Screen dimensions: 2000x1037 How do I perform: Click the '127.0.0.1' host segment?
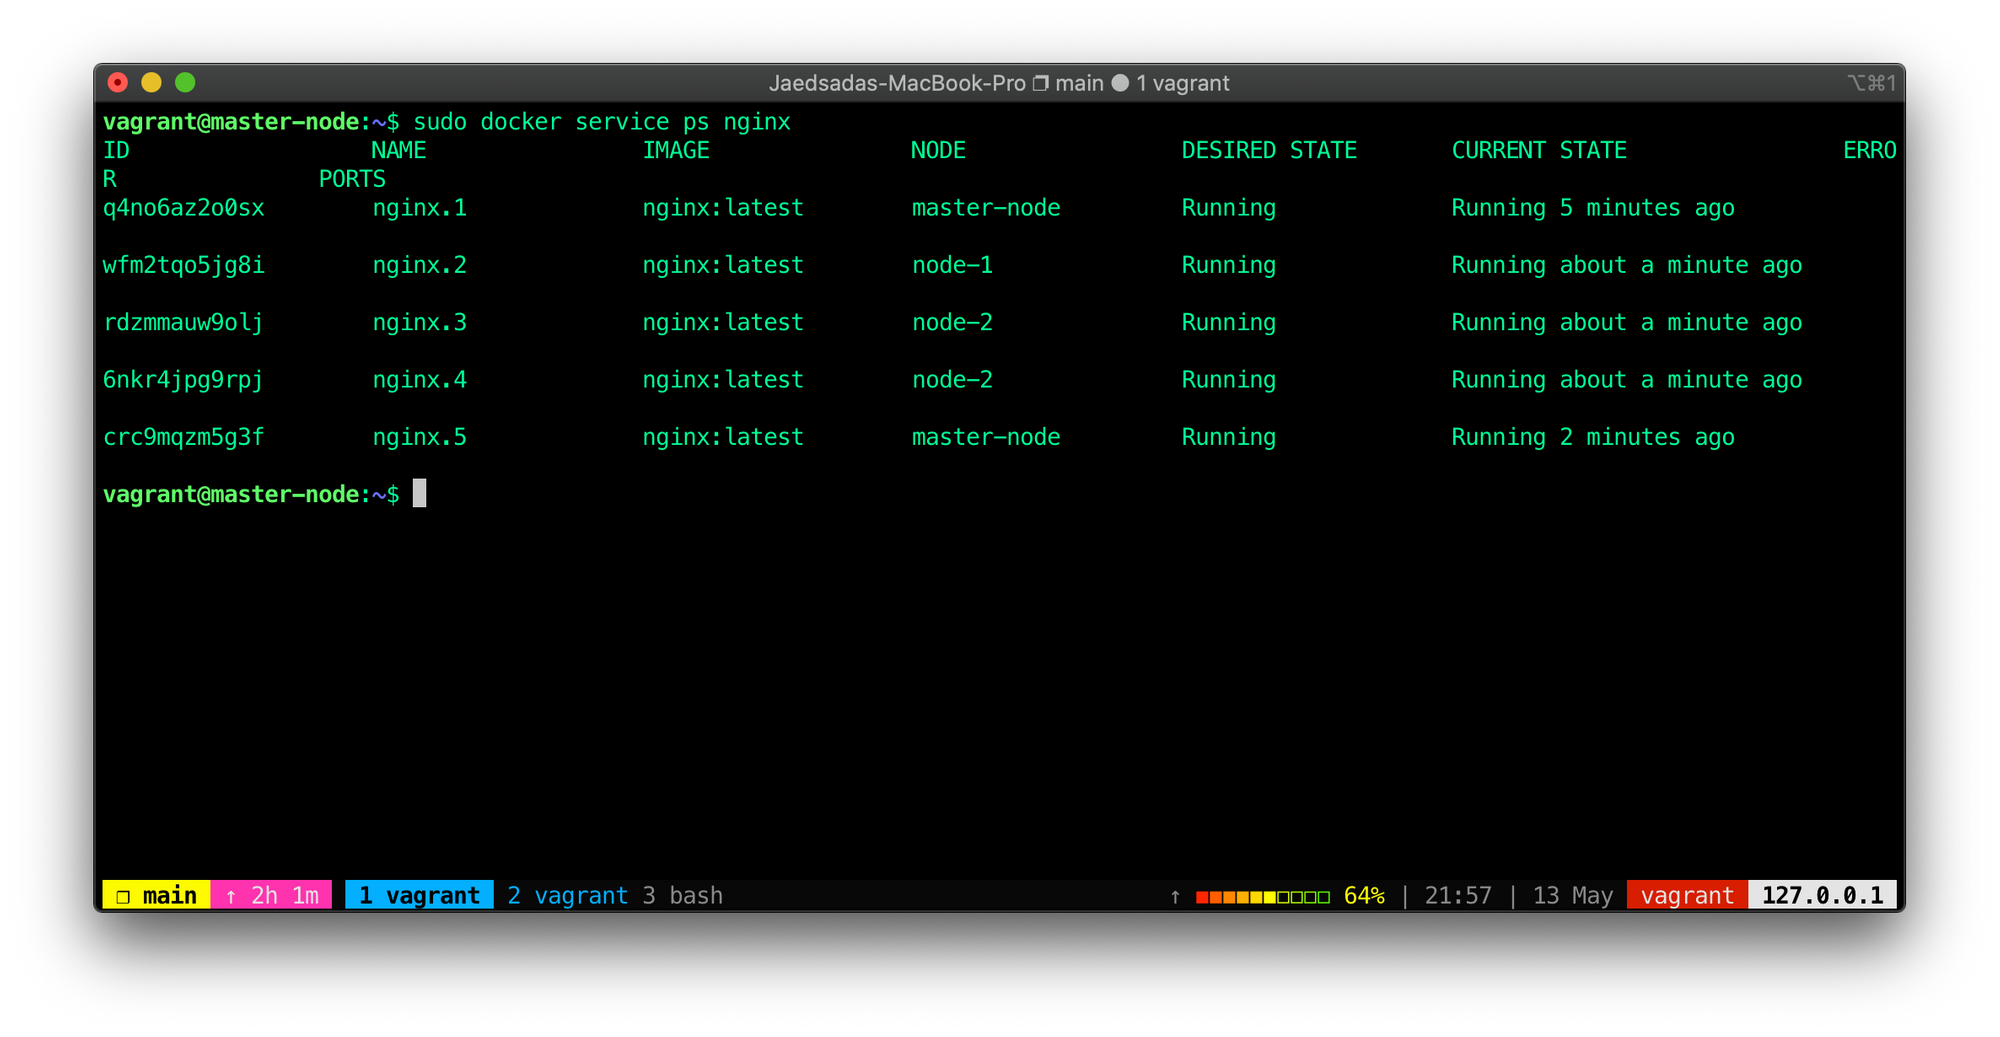(x=1822, y=895)
